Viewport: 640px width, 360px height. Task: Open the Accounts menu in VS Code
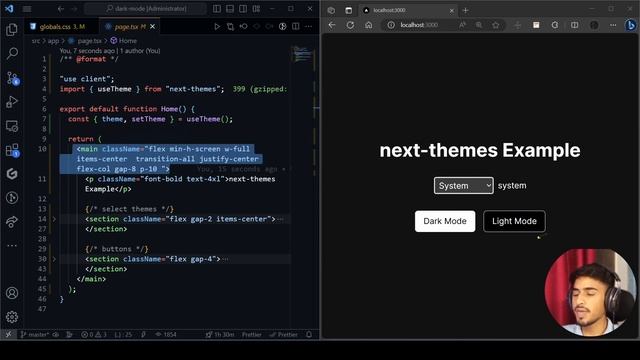[x=12, y=293]
